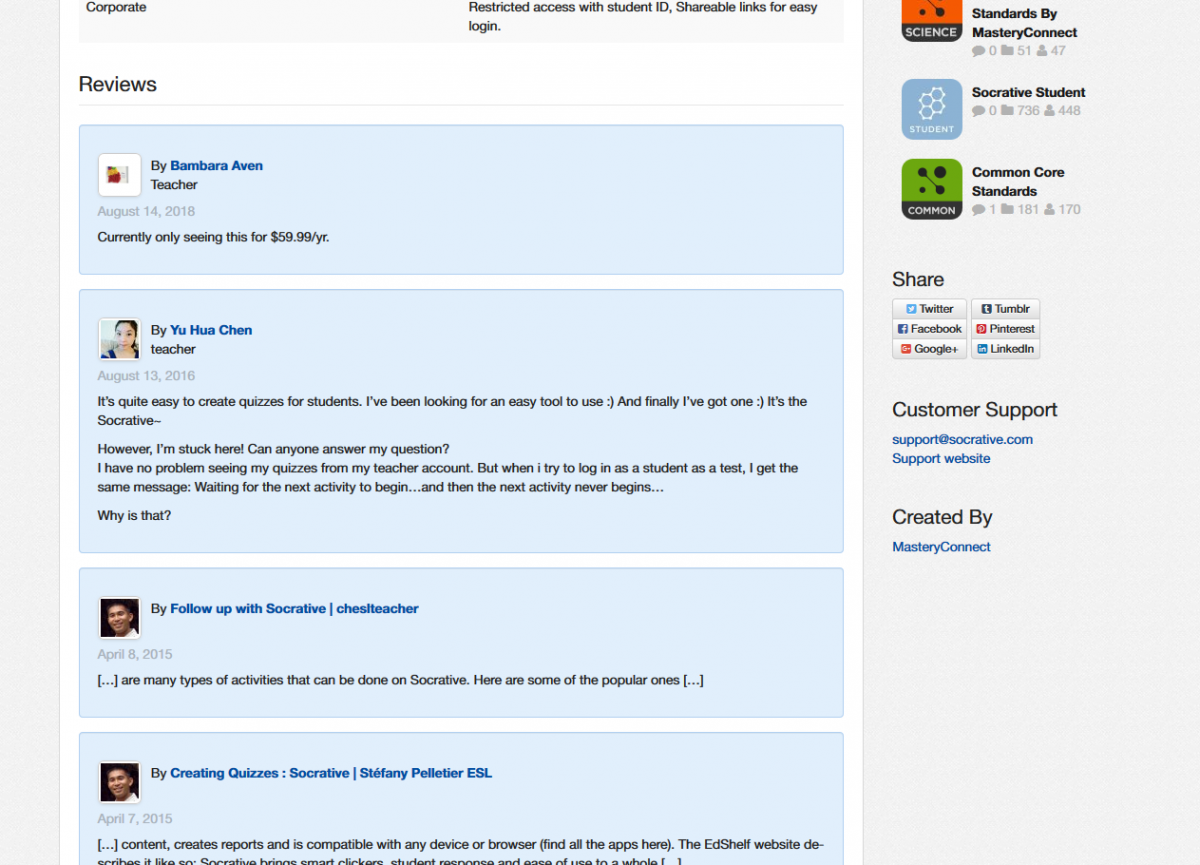This screenshot has height=865, width=1200.
Task: Click Yu Hua Chen's profile photo
Action: tap(119, 339)
